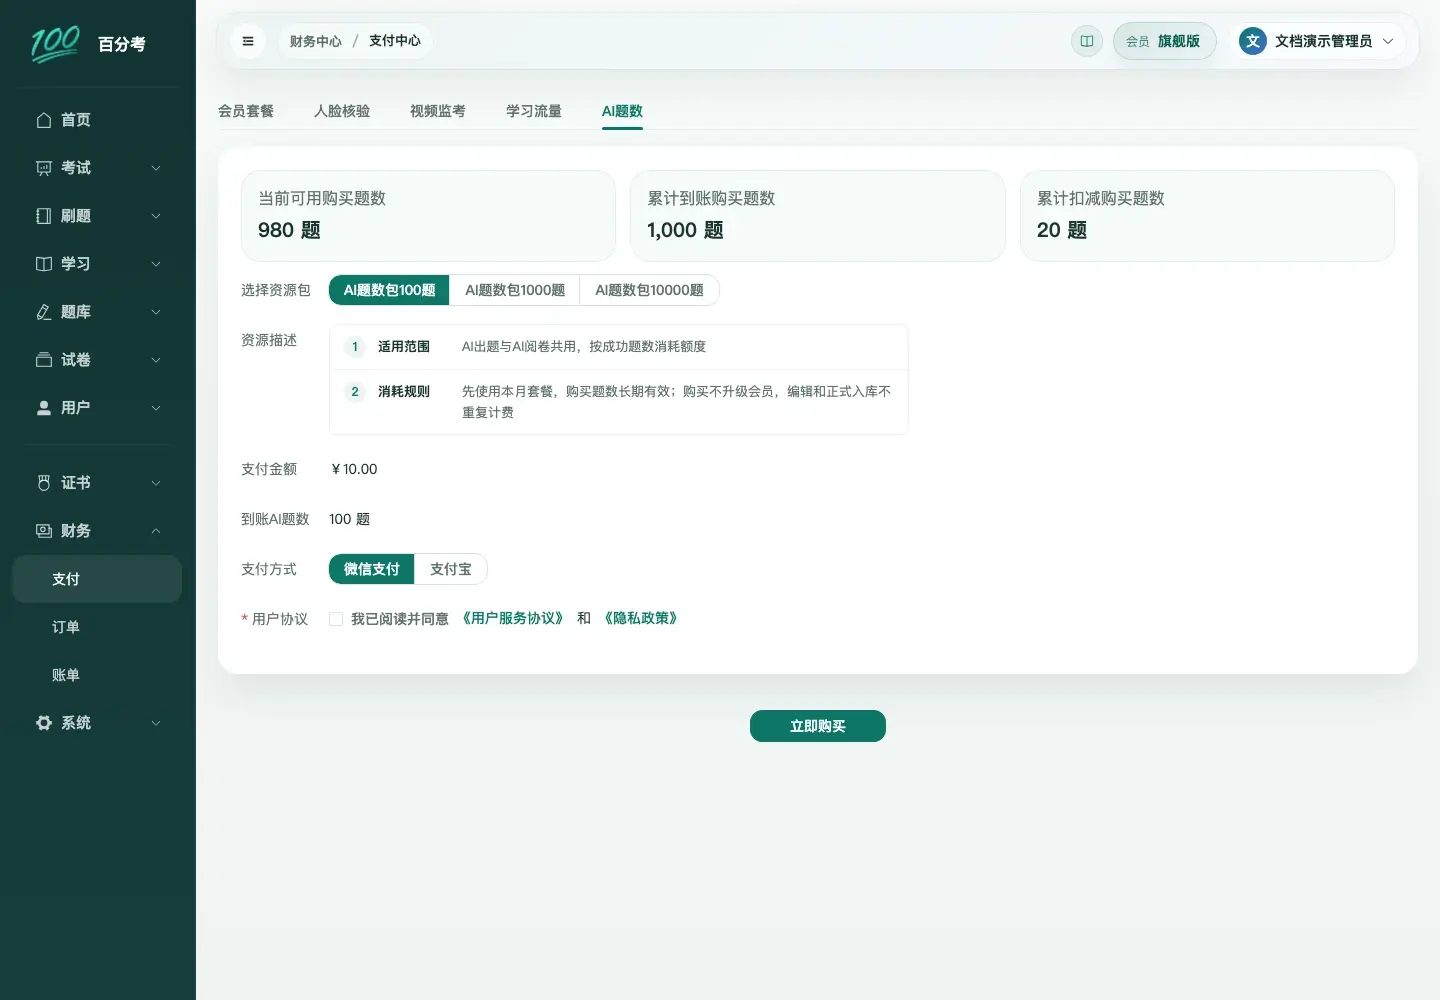
Task: Click the 用户 person icon in sidebar
Action: point(44,408)
